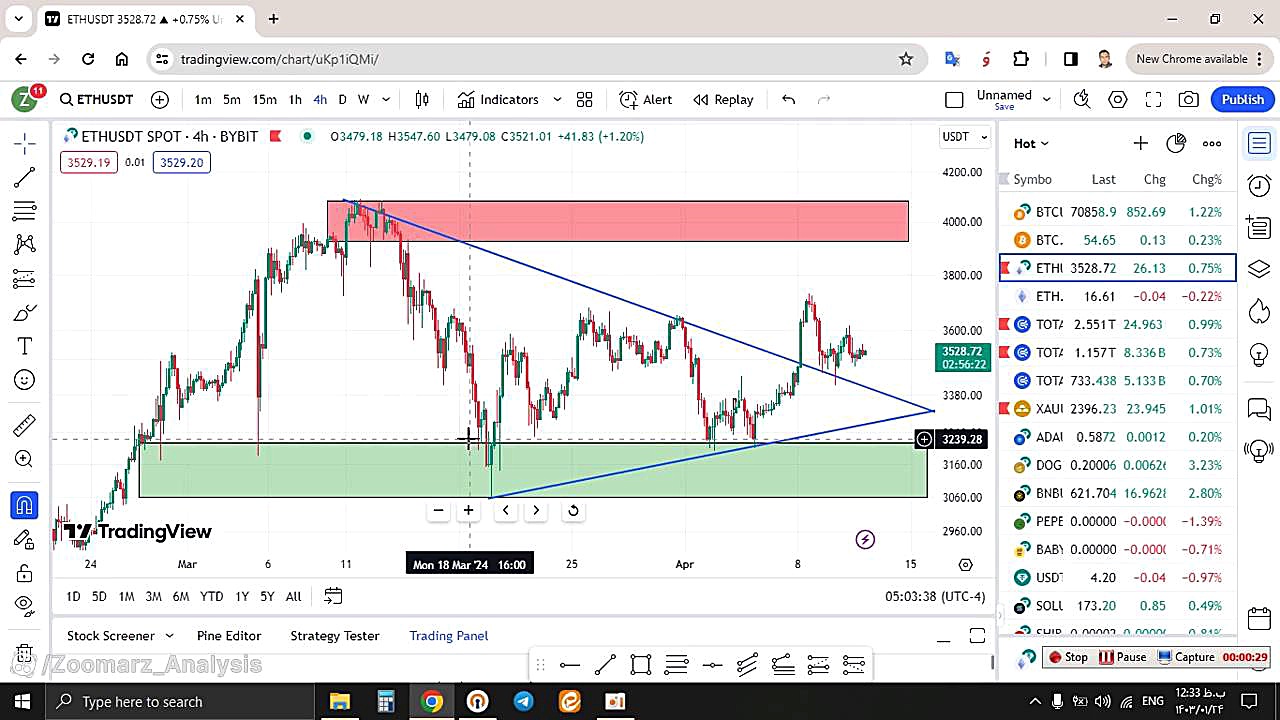Toggle magnet mode in left toolbar

click(x=25, y=505)
